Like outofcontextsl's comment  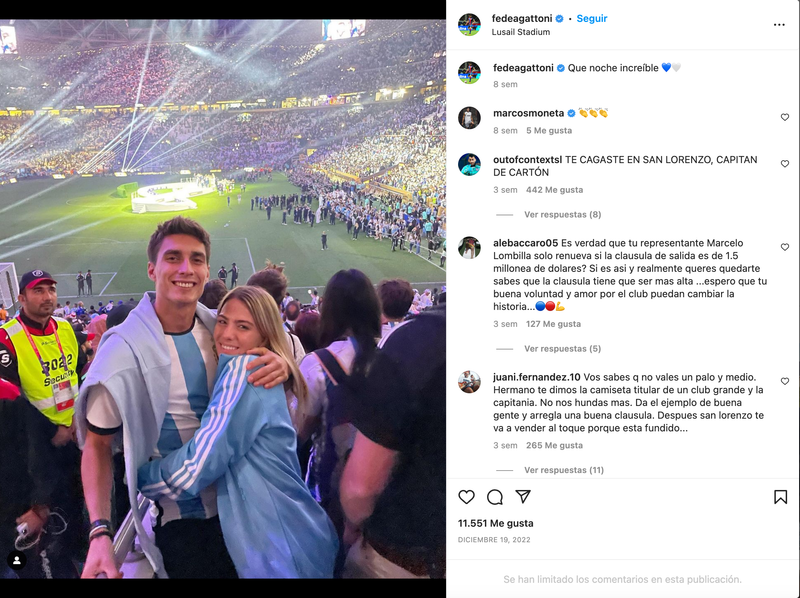(785, 164)
